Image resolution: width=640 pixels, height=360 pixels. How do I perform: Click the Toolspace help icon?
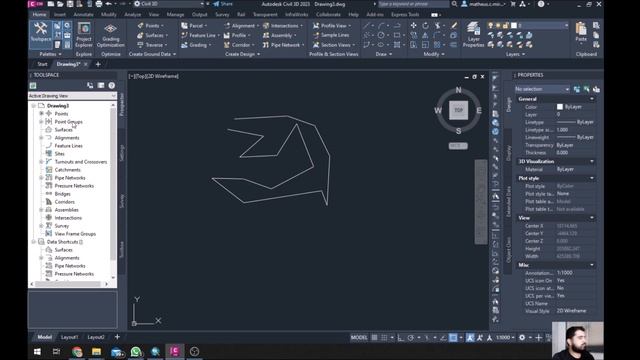[111, 85]
